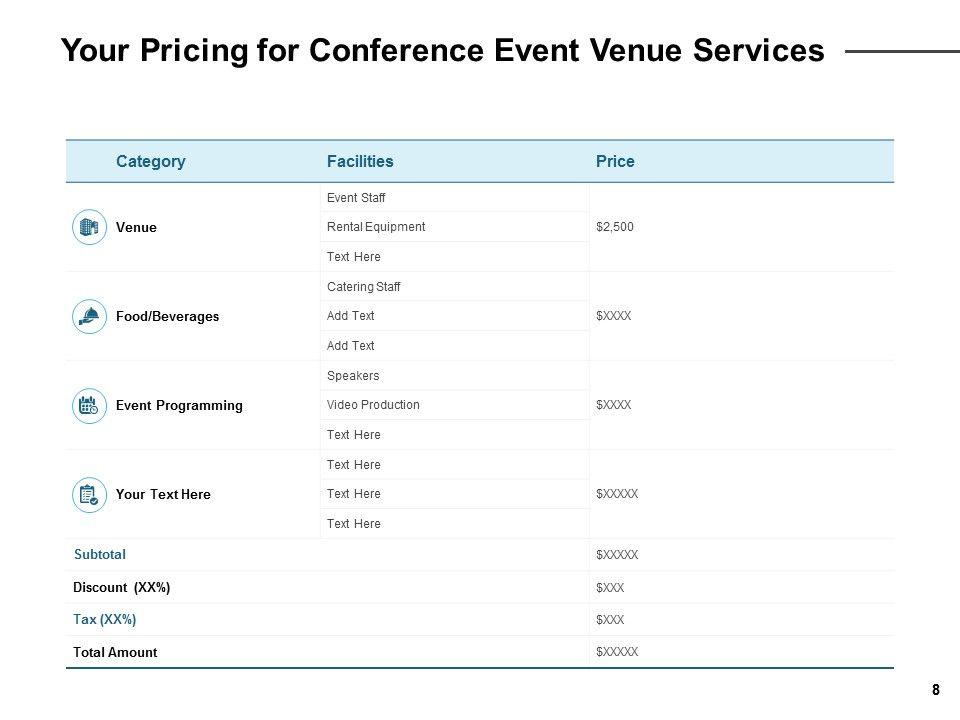The height and width of the screenshot is (720, 960).
Task: Click the Discount (XX%) label
Action: click(122, 587)
